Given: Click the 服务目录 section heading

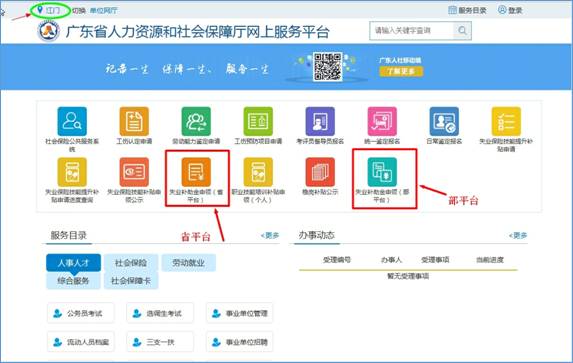Looking at the screenshot, I should tap(69, 235).
